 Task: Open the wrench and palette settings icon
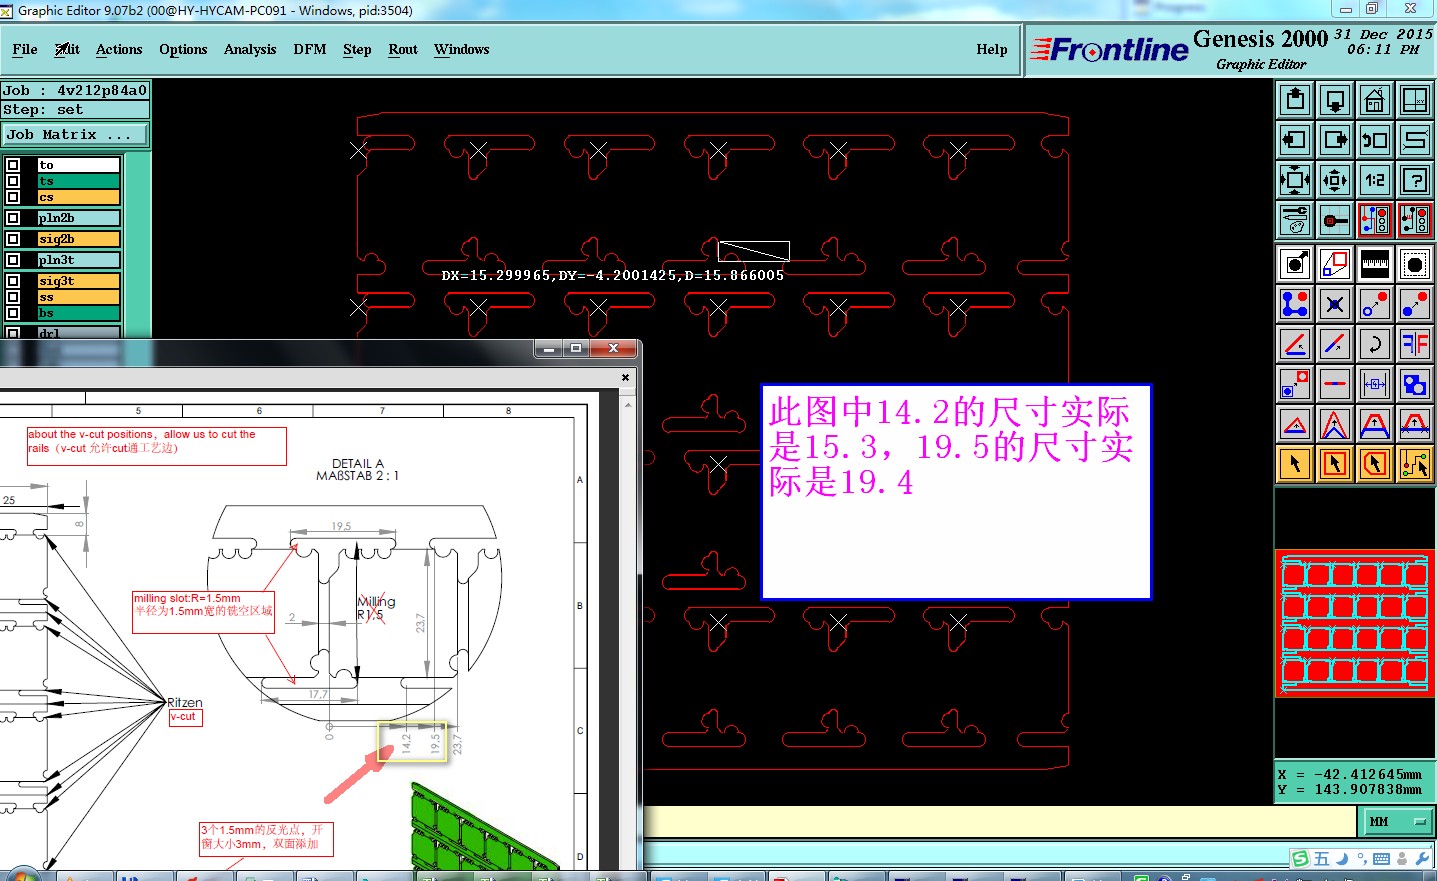tap(1295, 220)
